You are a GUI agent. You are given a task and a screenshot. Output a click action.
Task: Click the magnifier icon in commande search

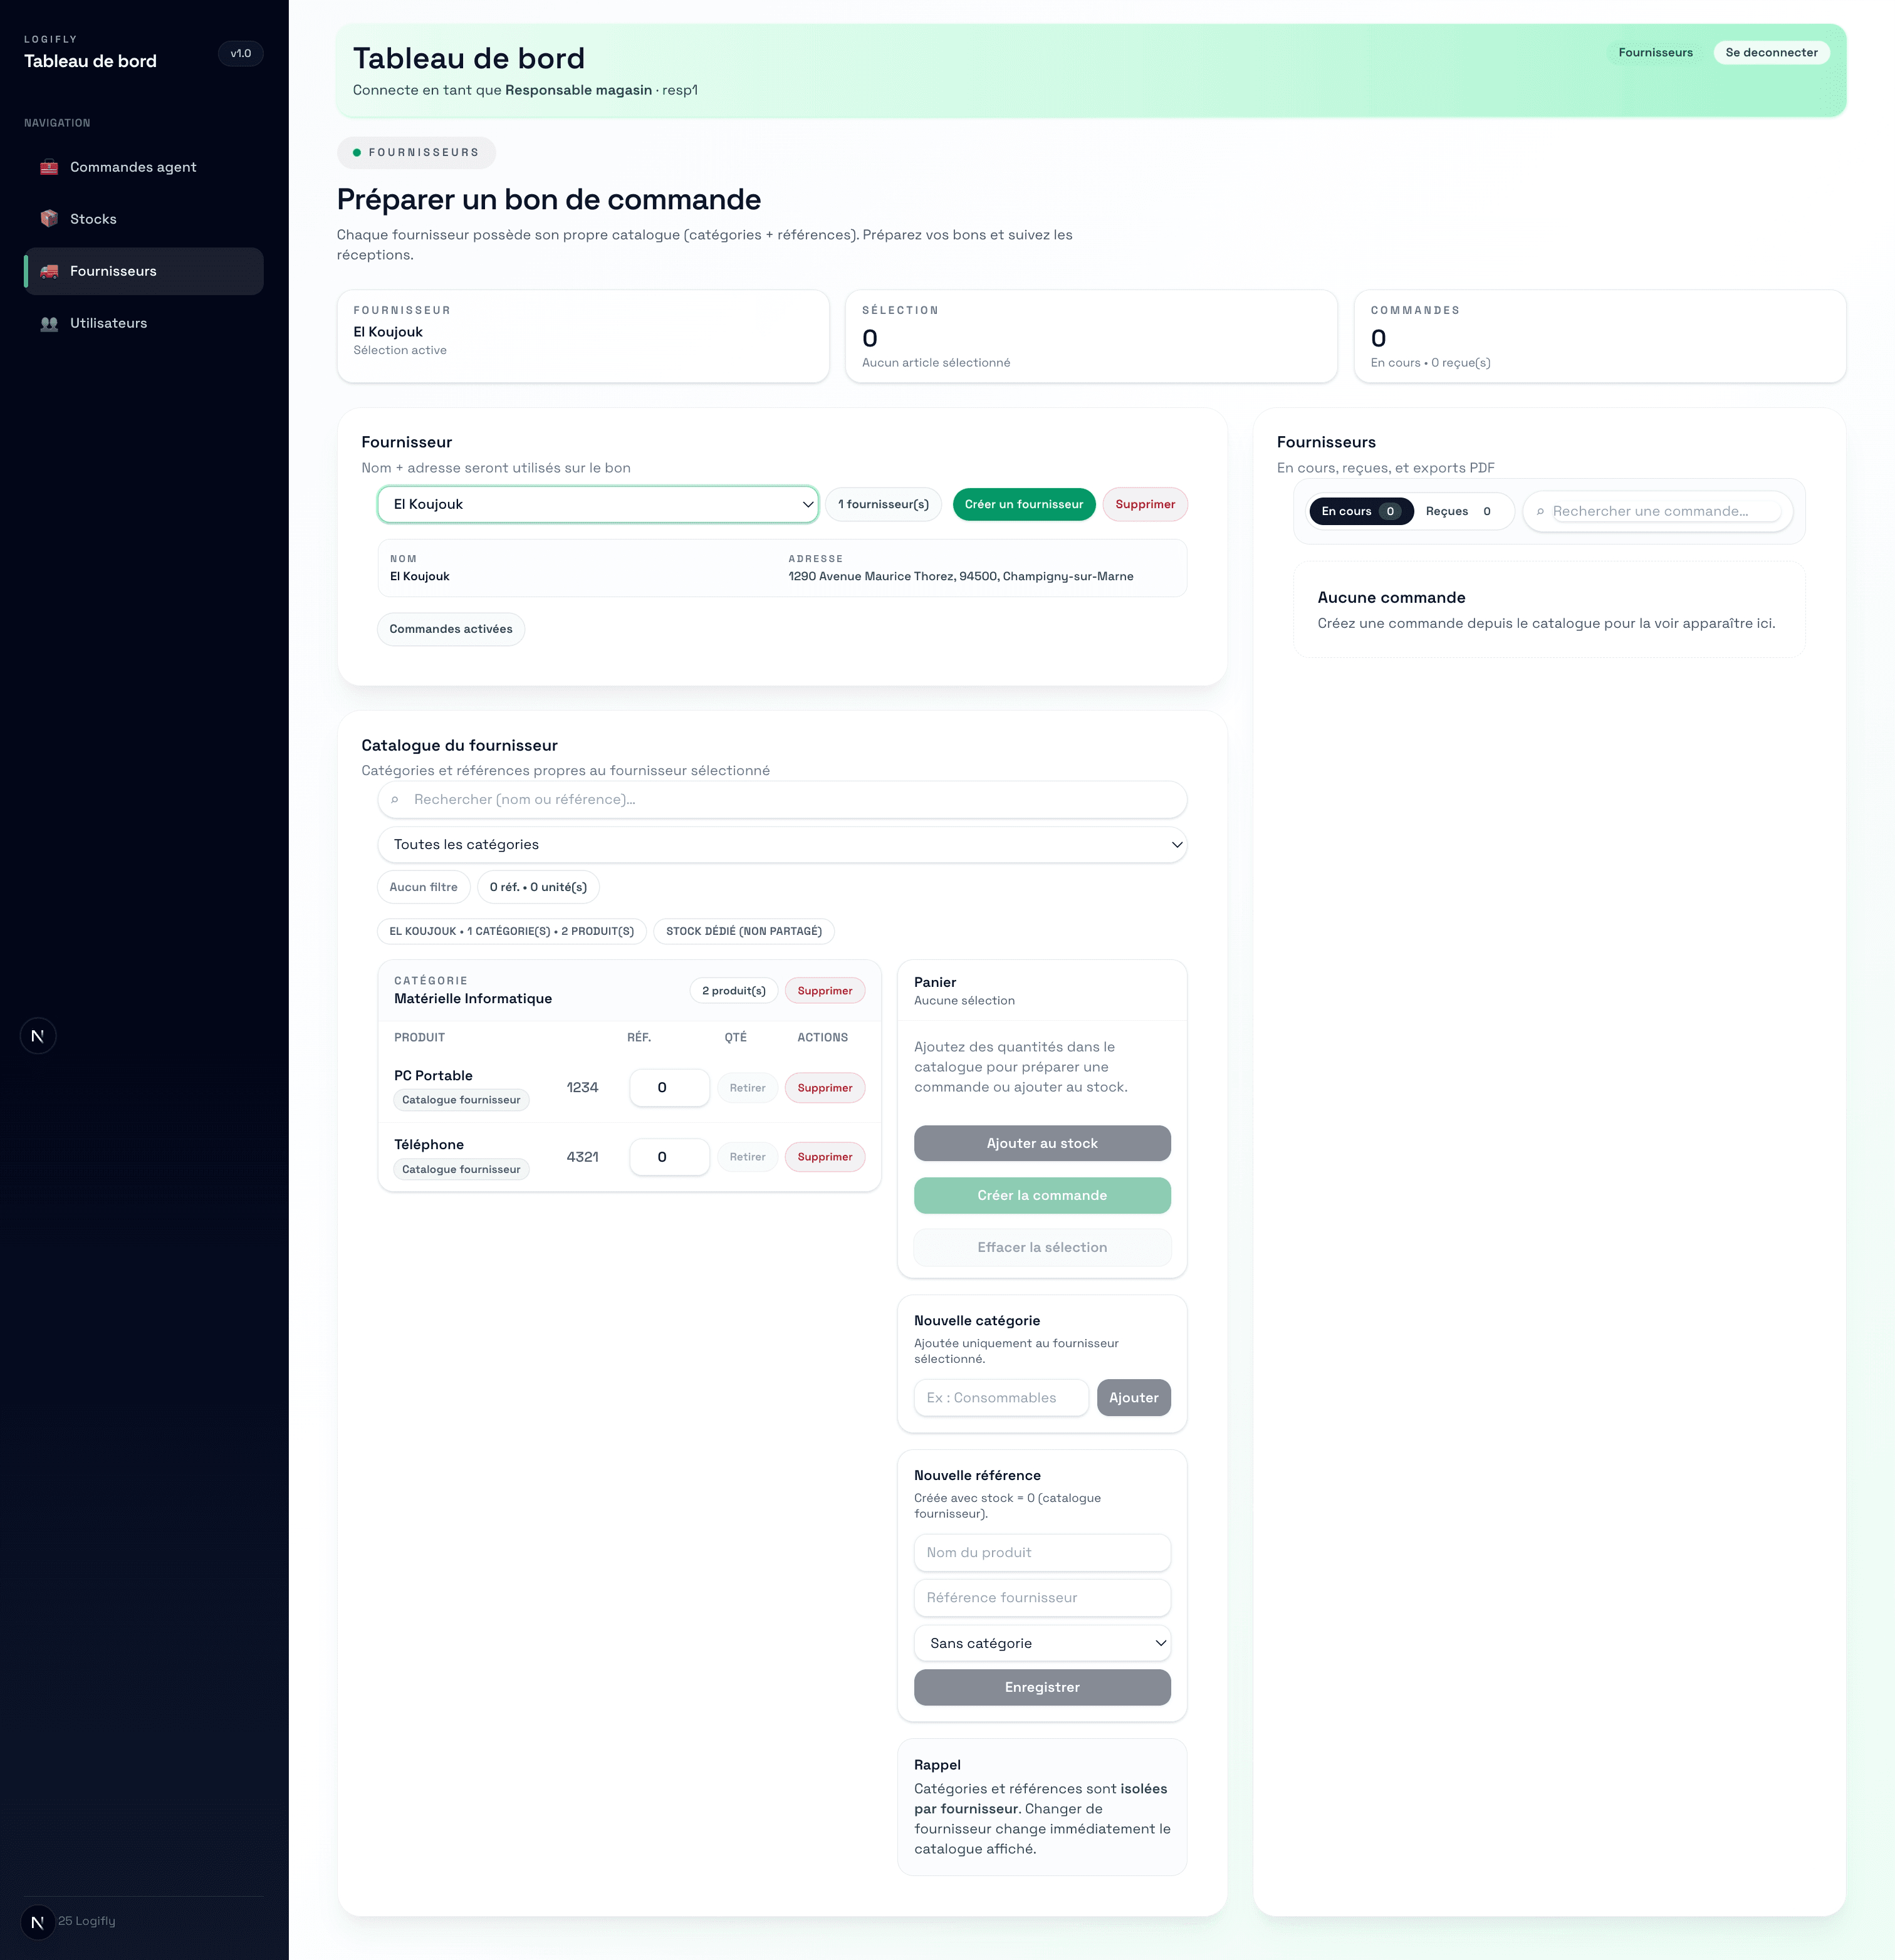1540,511
